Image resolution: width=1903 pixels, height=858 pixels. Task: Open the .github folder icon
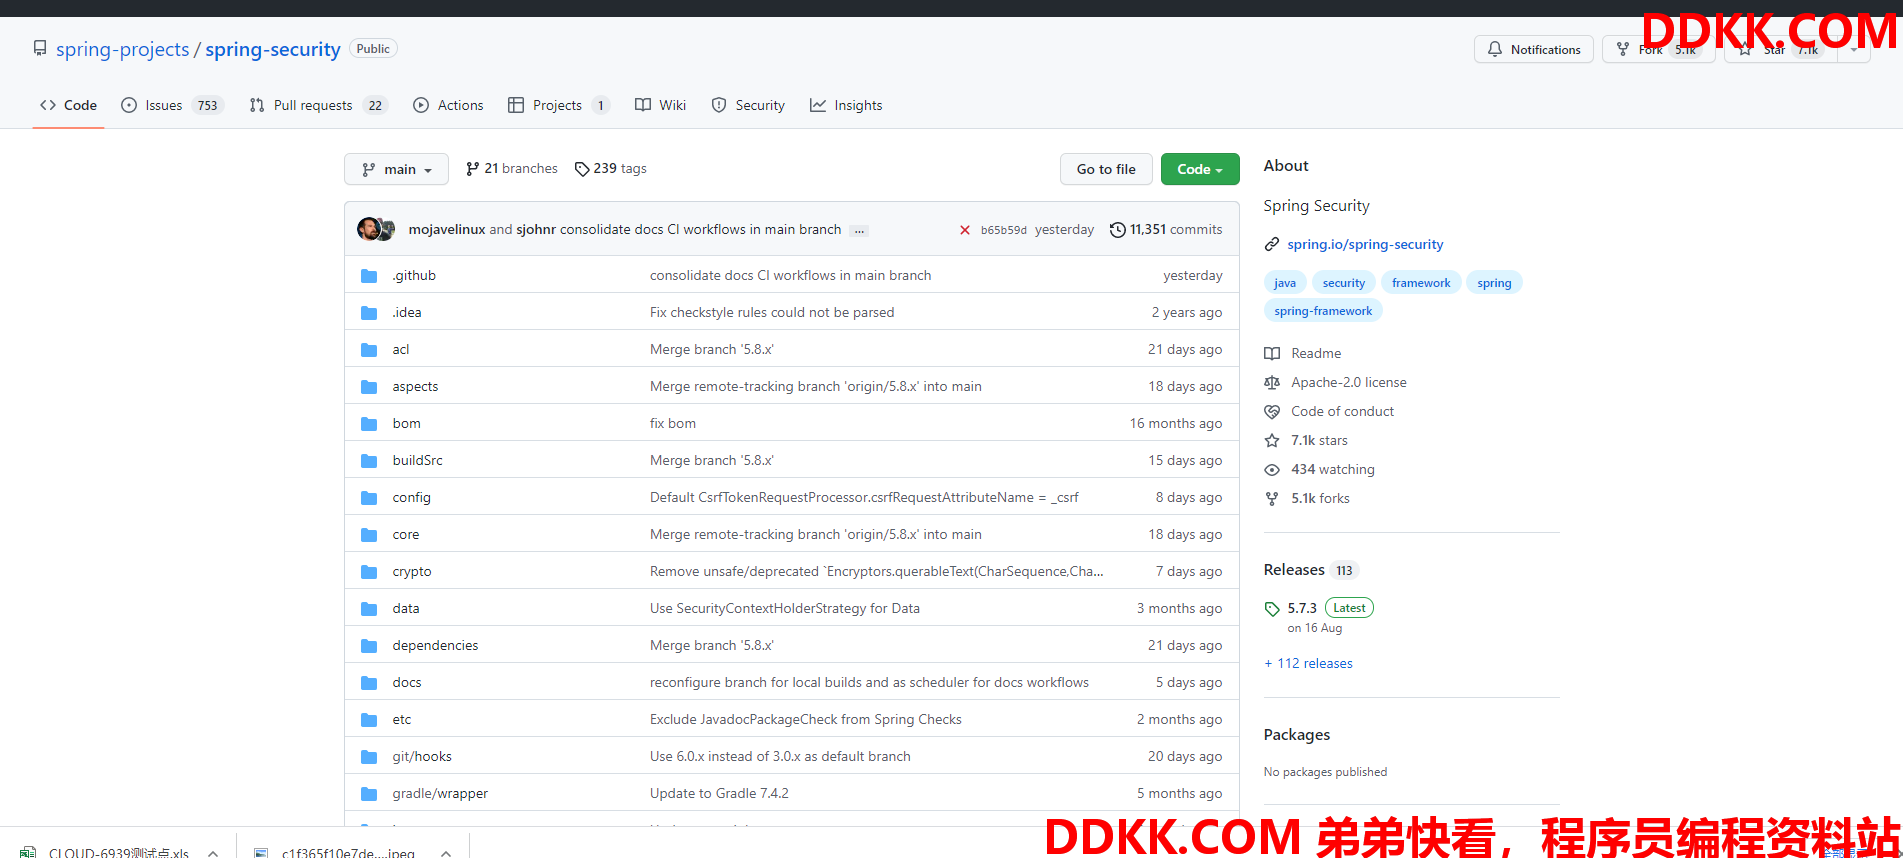tap(369, 276)
